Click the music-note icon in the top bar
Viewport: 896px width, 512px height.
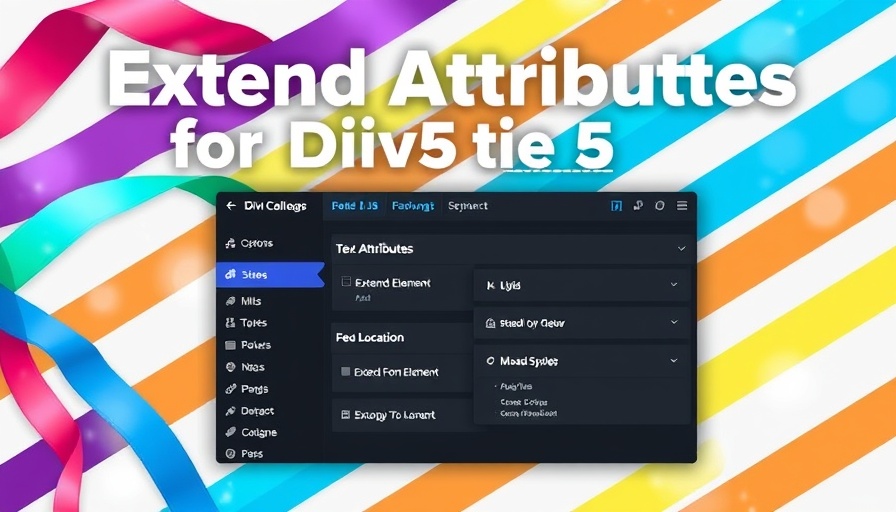638,205
